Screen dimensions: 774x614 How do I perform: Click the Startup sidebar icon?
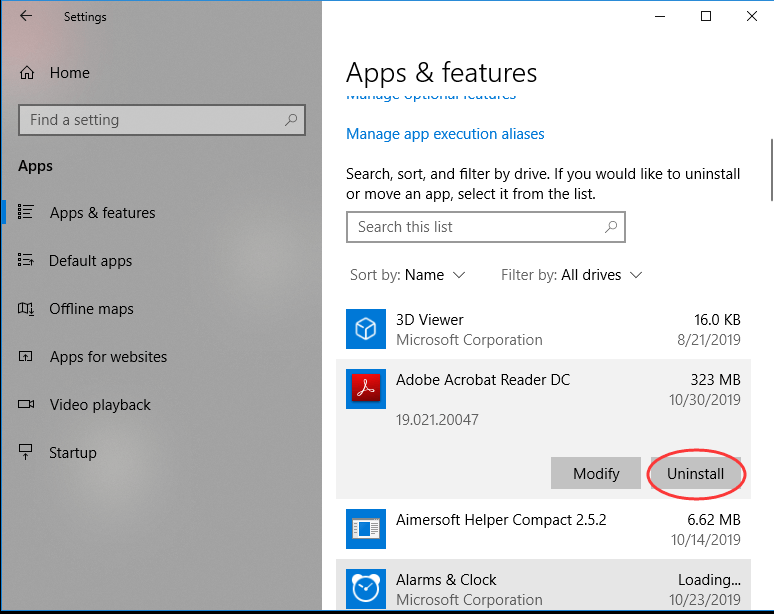tap(26, 452)
